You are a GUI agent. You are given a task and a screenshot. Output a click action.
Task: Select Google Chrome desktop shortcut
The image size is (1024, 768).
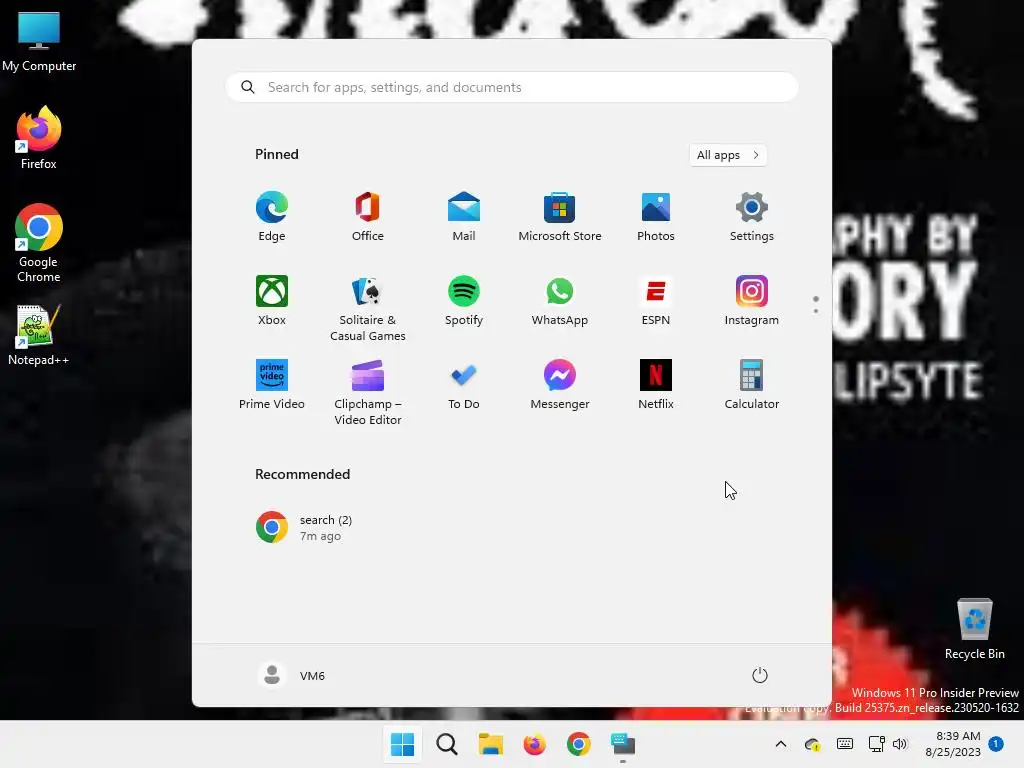39,243
